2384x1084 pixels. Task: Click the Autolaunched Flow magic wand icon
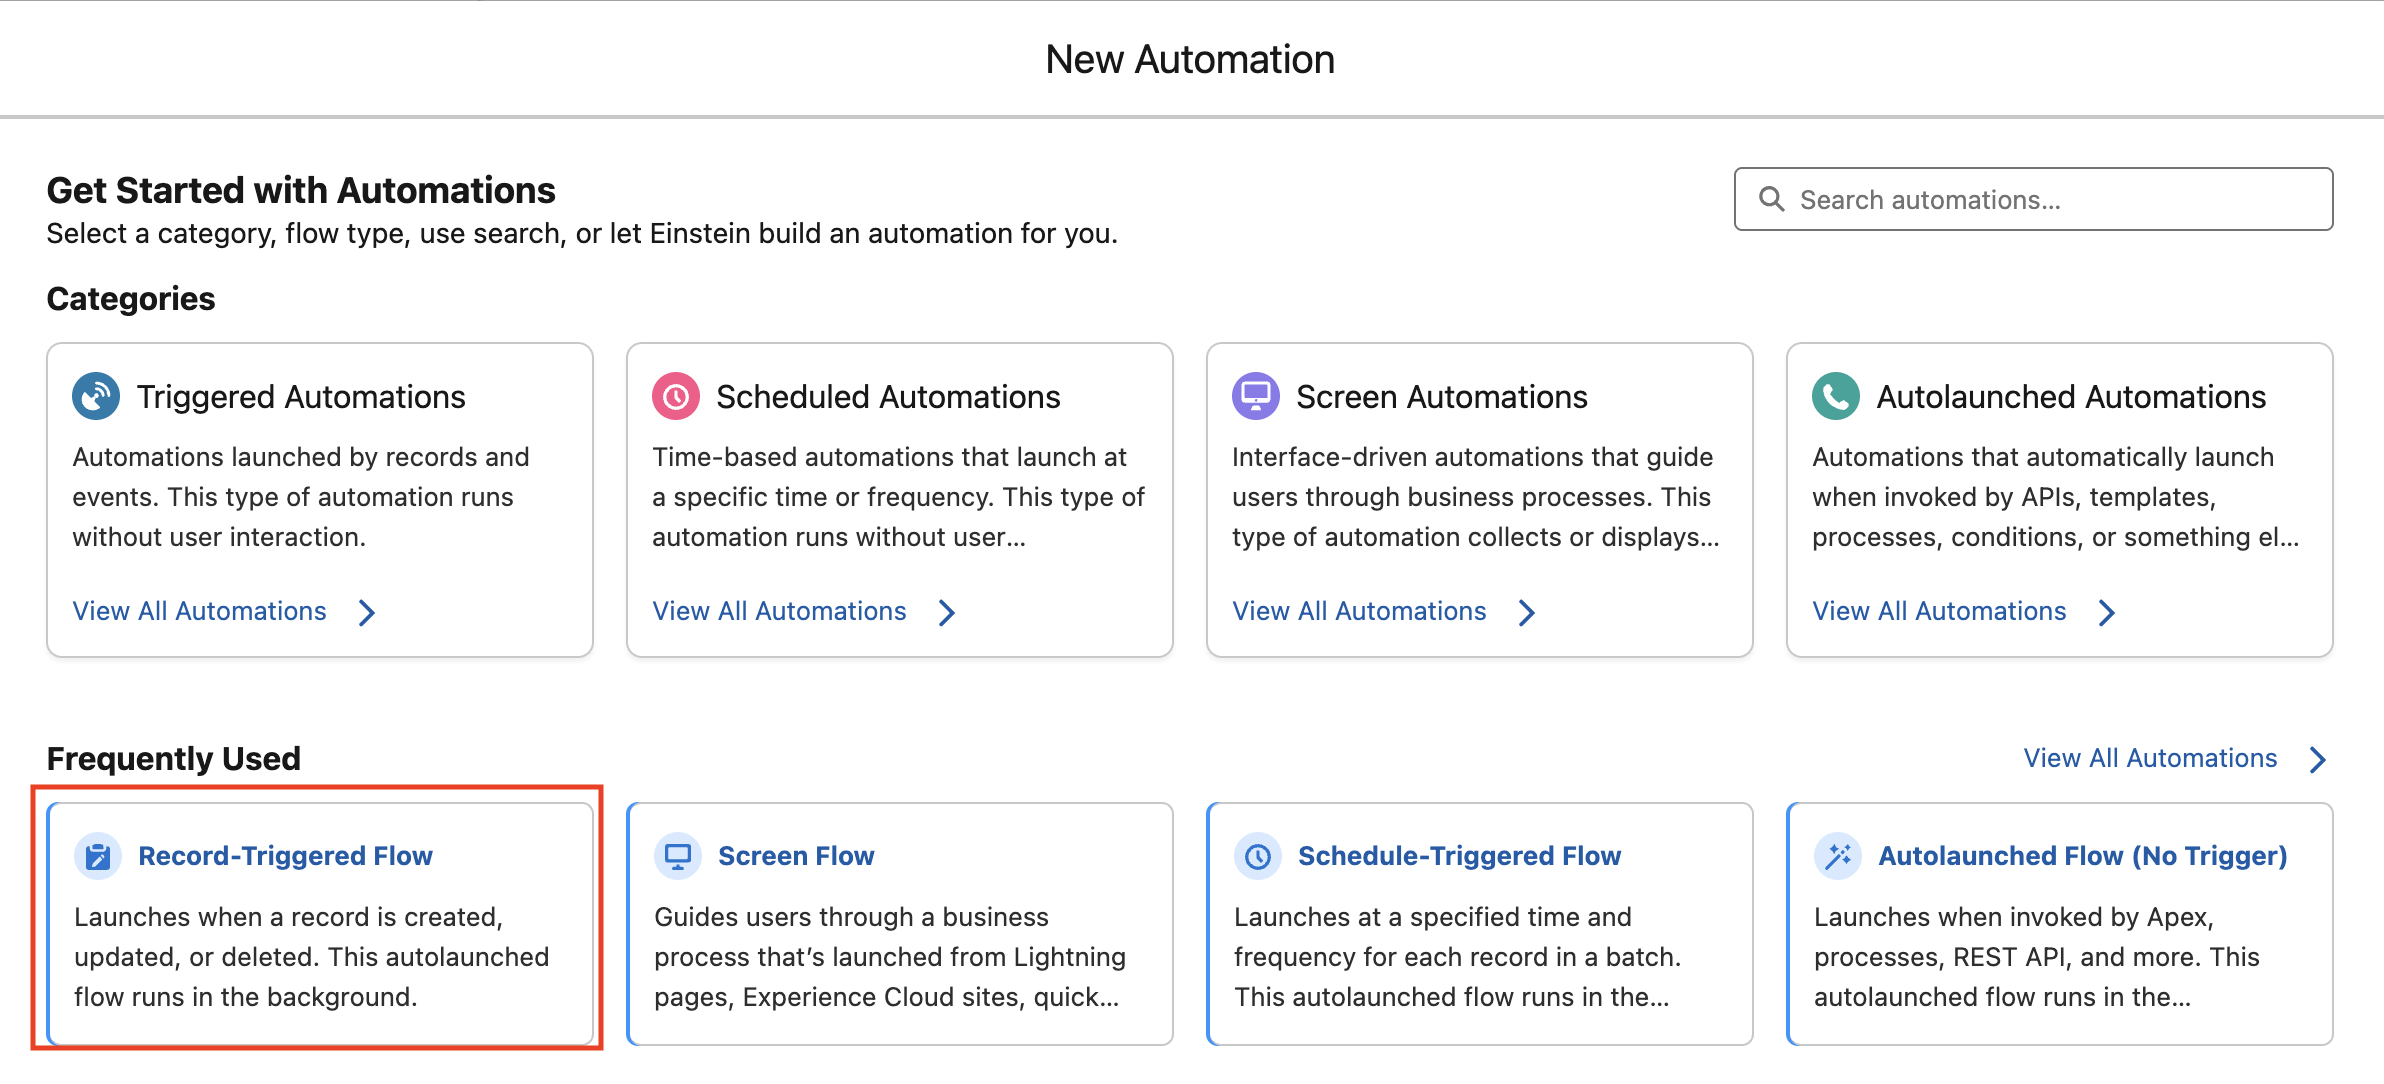coord(1838,856)
